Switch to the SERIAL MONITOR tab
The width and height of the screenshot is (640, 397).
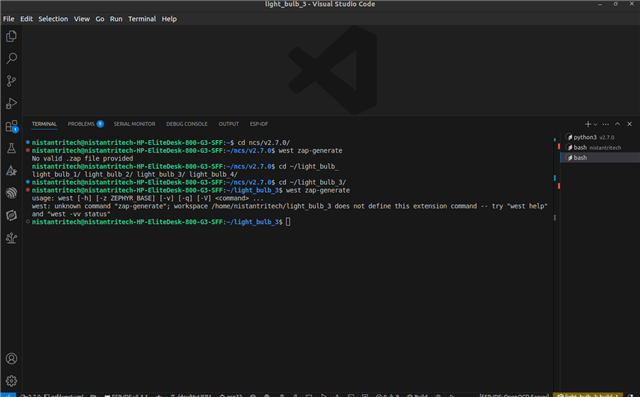(x=134, y=124)
